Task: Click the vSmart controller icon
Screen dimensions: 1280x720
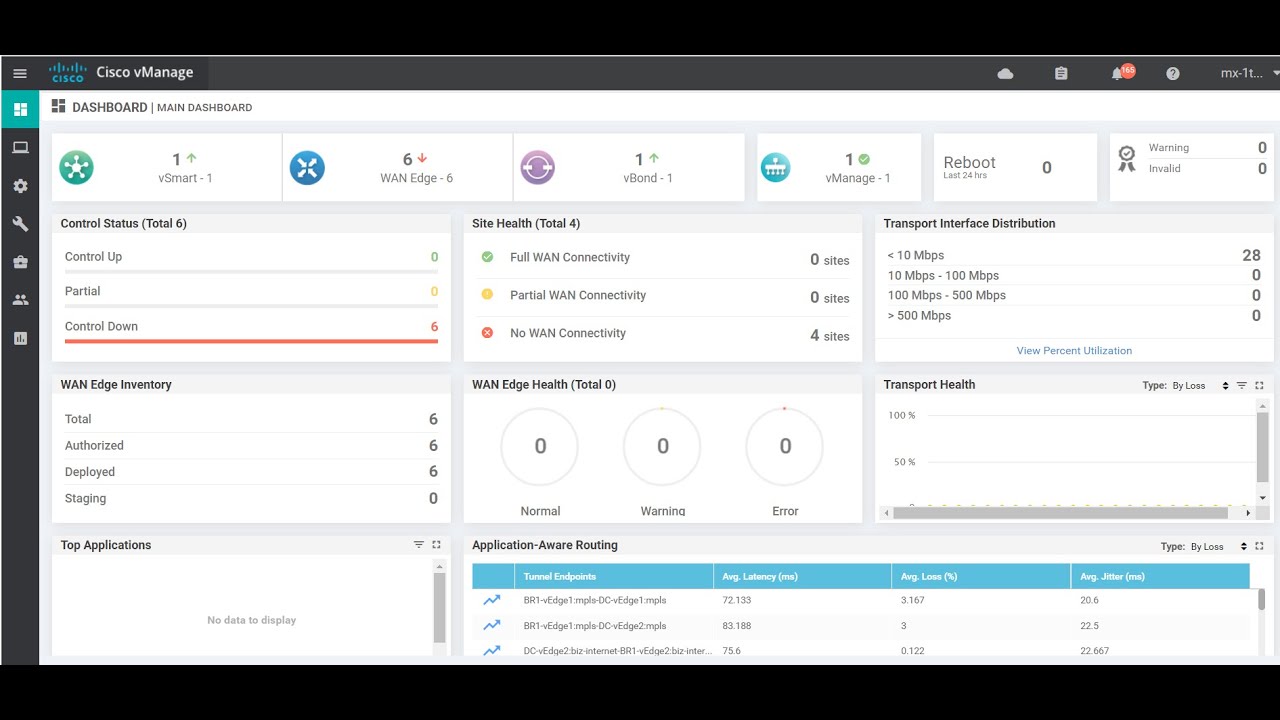Action: click(x=76, y=167)
